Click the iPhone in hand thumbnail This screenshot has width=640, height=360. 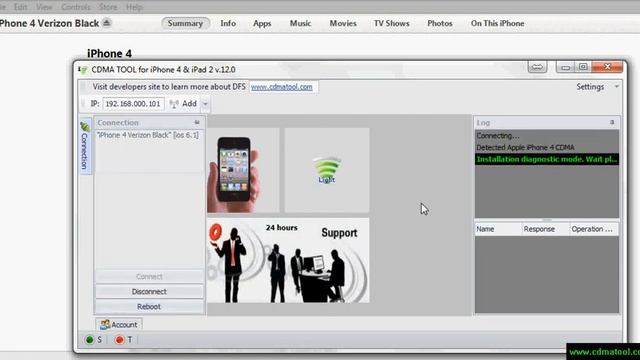tap(243, 170)
